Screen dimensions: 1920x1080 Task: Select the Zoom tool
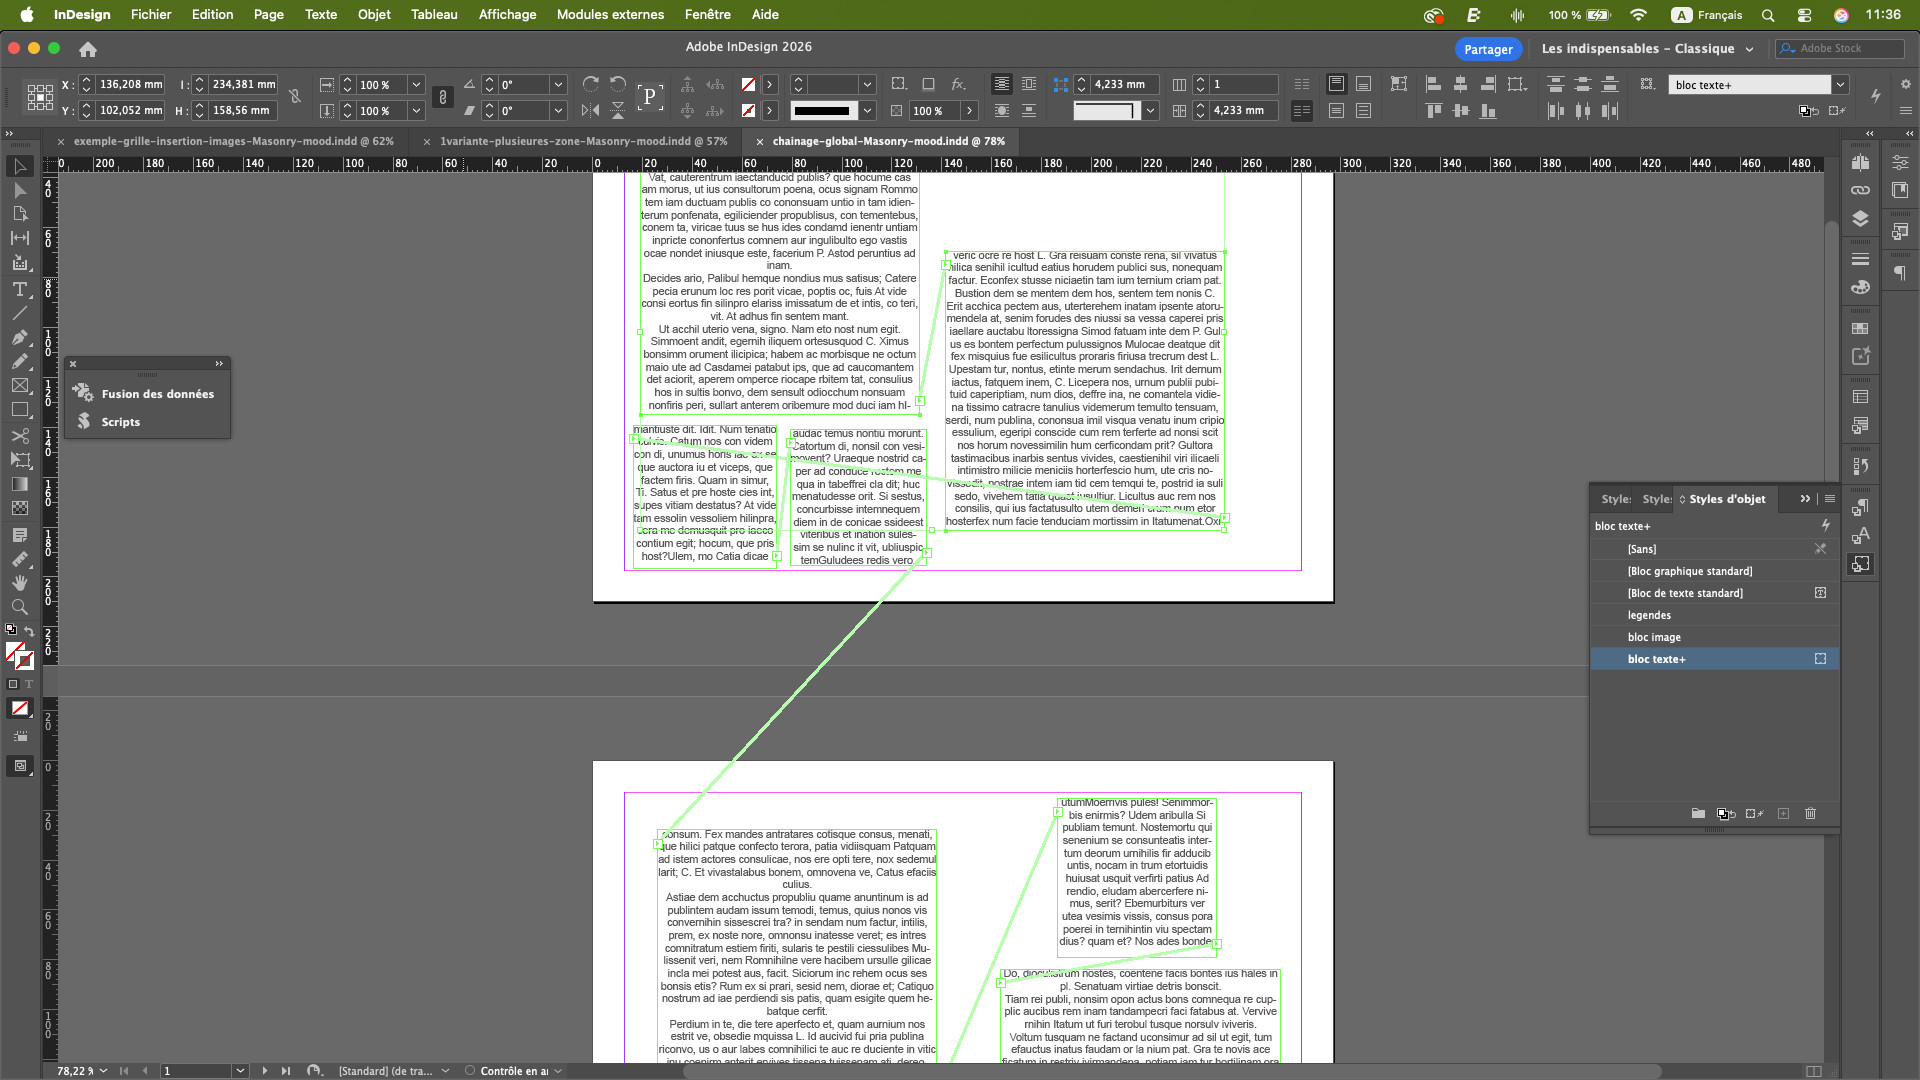[19, 607]
